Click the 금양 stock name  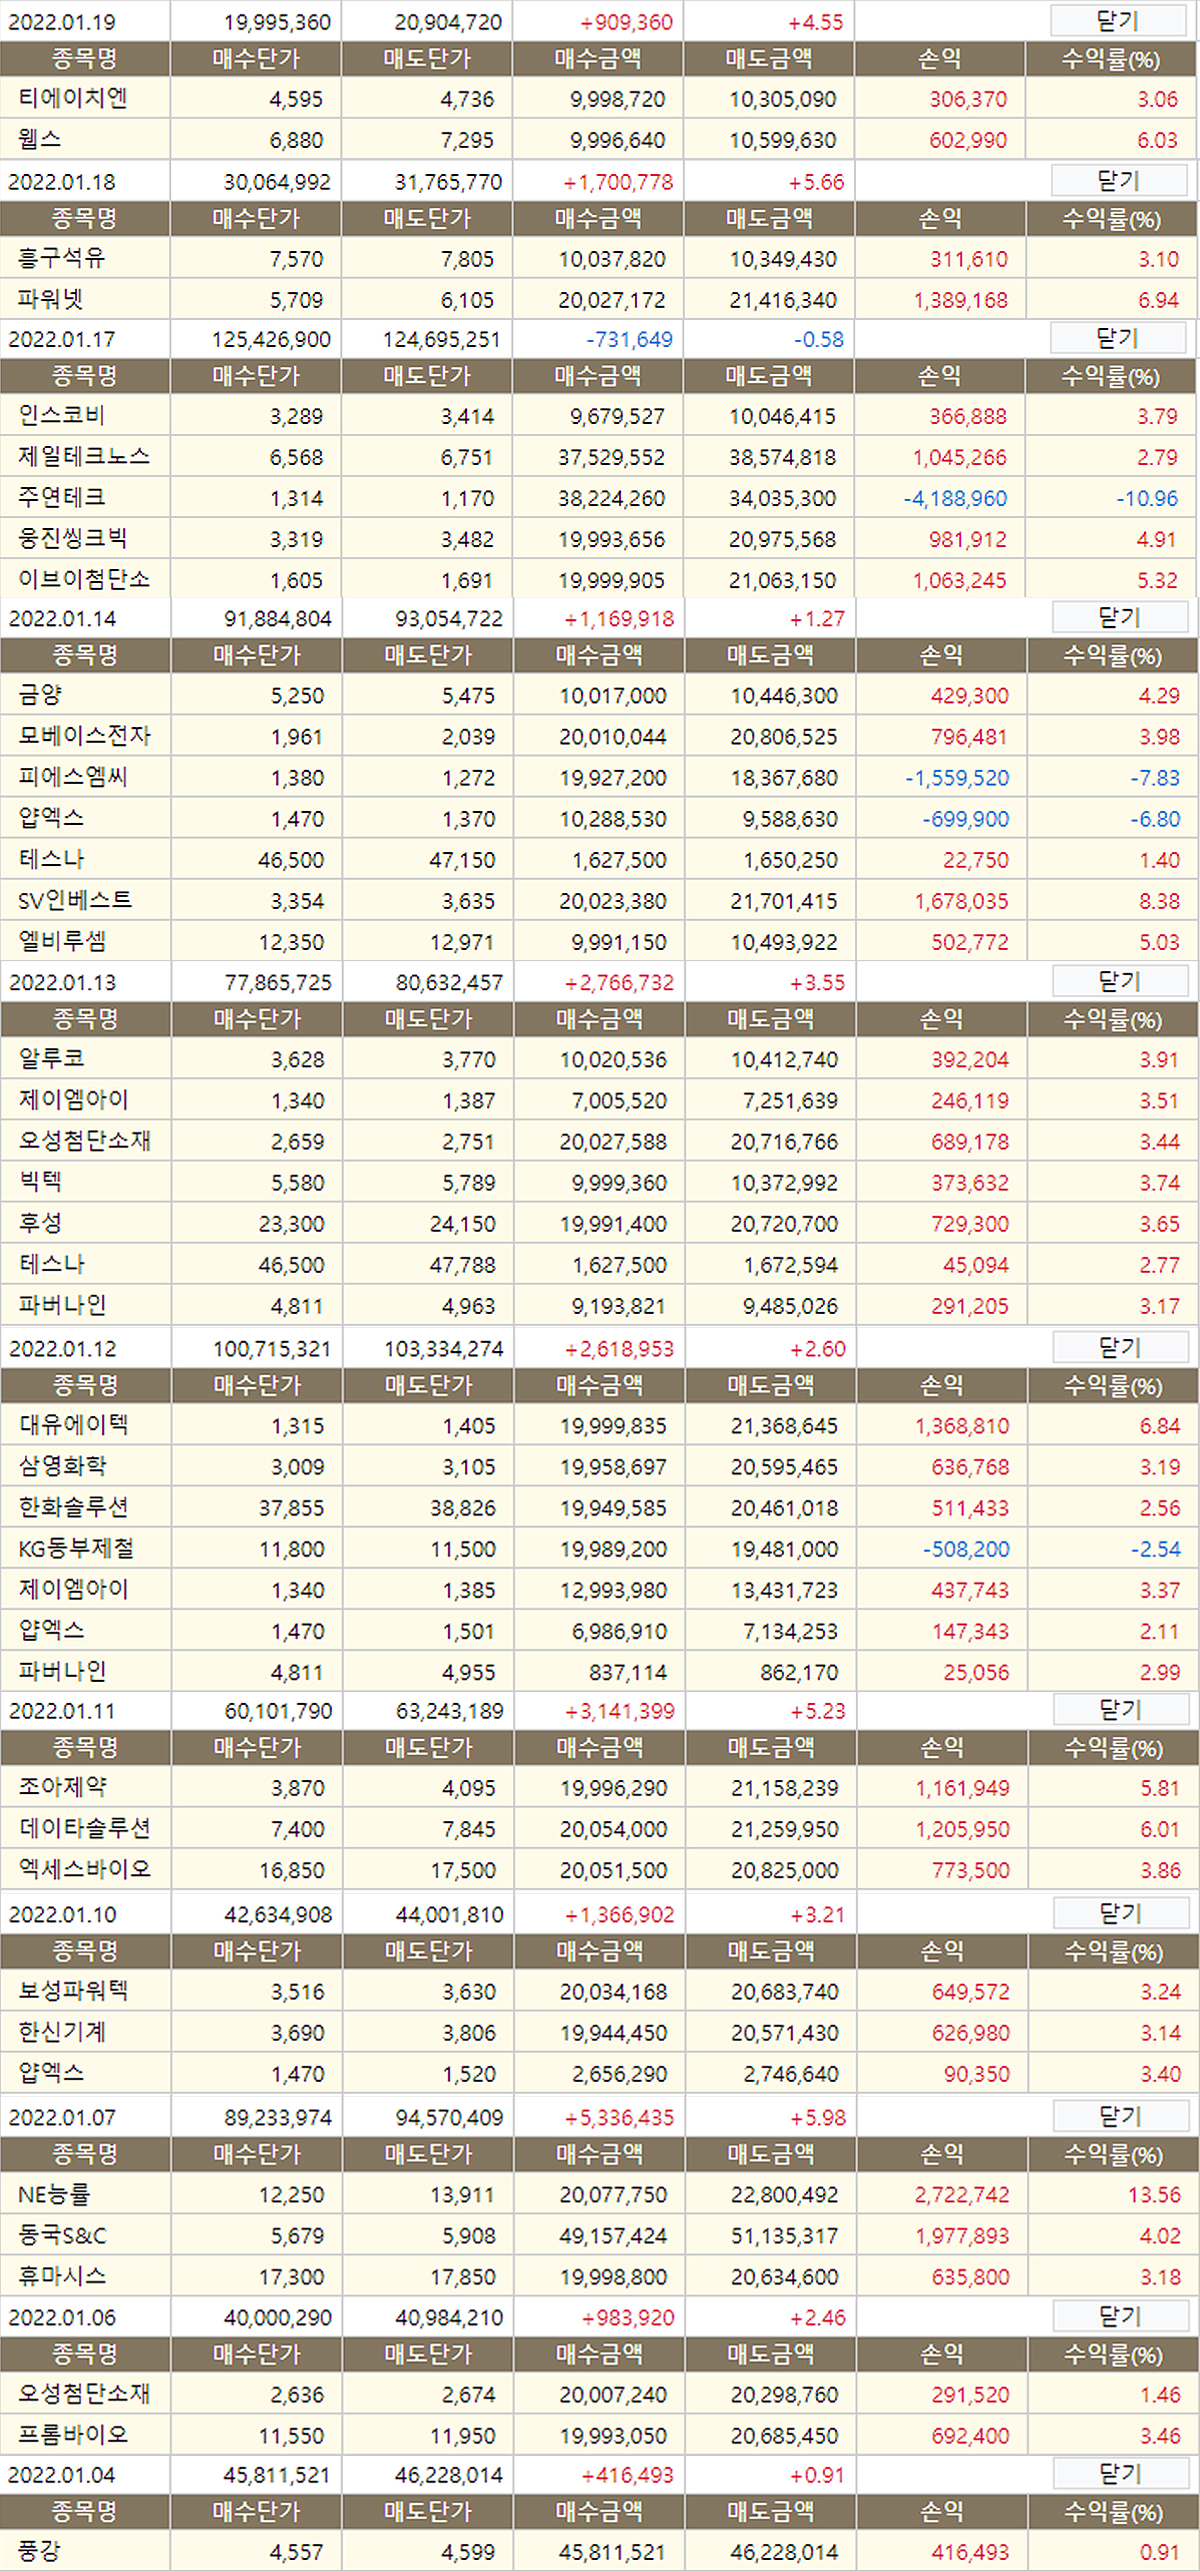click(x=41, y=695)
